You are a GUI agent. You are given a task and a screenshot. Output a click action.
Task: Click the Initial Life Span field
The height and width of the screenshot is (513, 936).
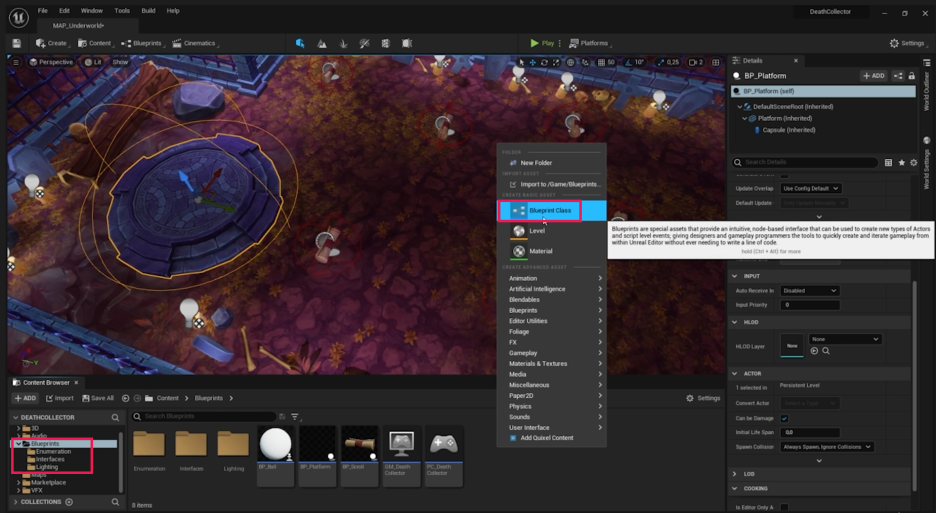809,432
